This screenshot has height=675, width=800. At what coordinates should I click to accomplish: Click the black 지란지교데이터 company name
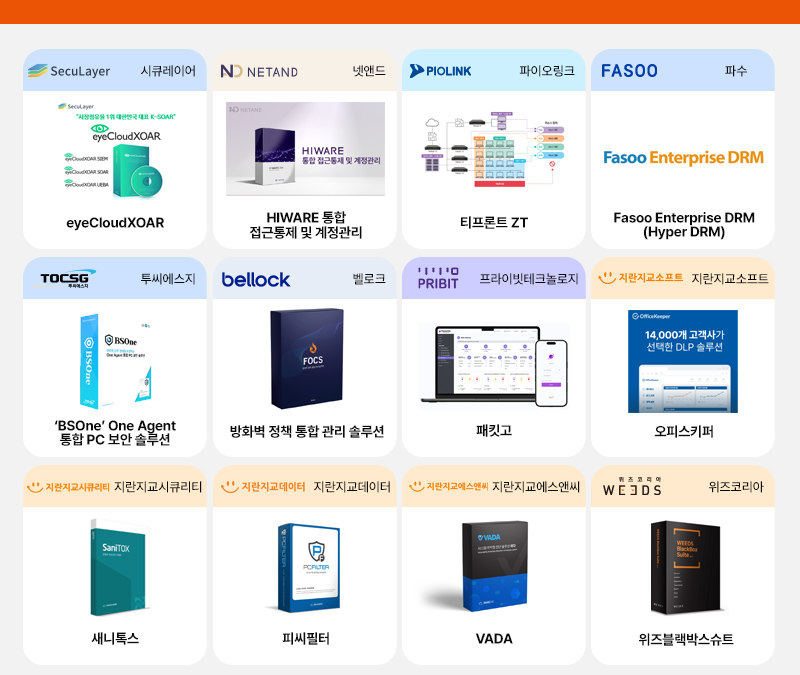(352, 487)
